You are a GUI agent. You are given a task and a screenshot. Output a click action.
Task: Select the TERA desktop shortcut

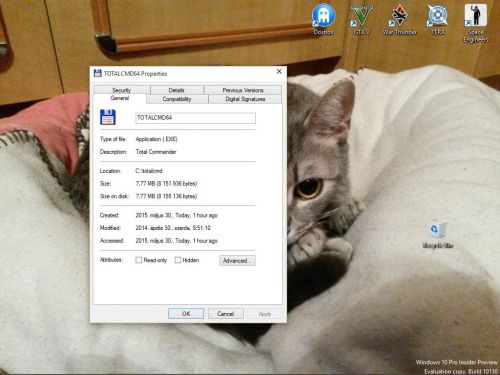(437, 19)
